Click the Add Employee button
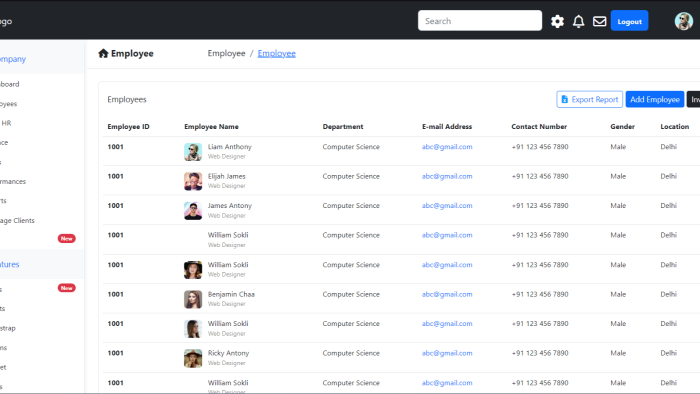Image resolution: width=700 pixels, height=394 pixels. [654, 100]
